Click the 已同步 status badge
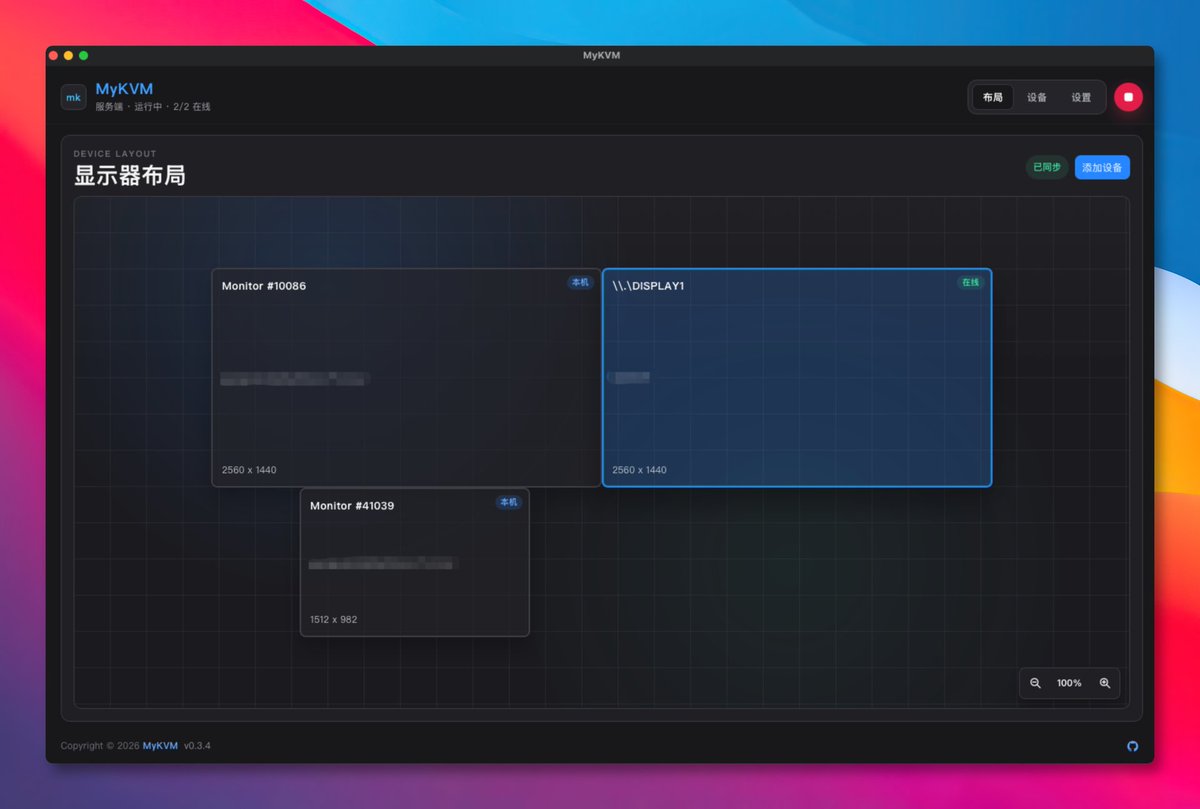 1047,167
